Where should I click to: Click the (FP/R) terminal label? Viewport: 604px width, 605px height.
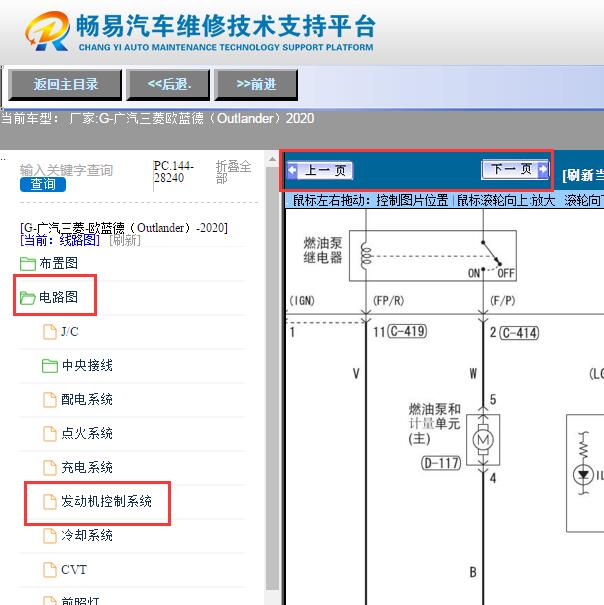pyautogui.click(x=388, y=301)
